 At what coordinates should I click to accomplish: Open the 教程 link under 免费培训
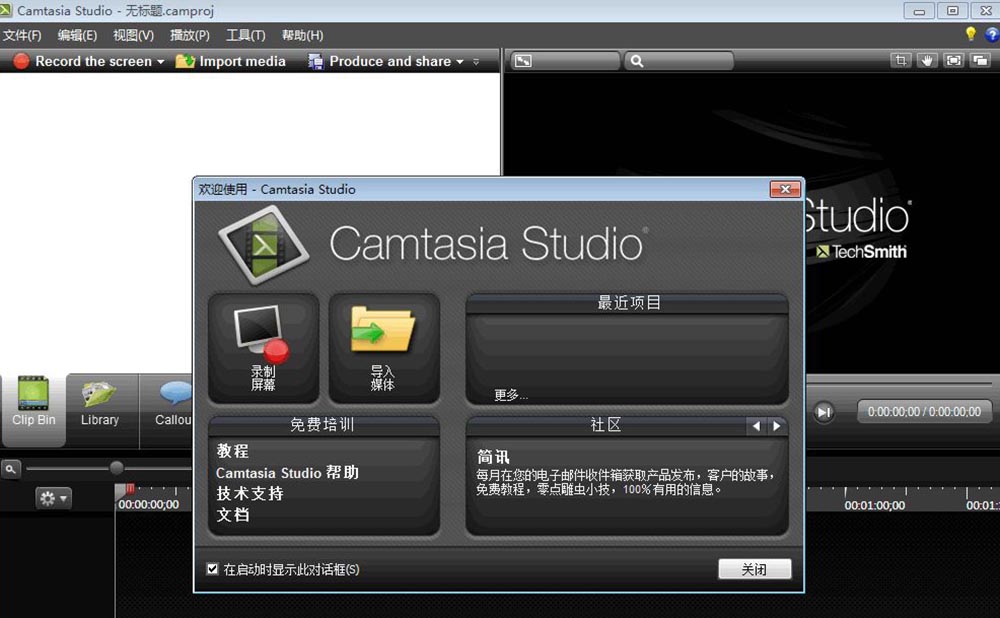(x=233, y=451)
